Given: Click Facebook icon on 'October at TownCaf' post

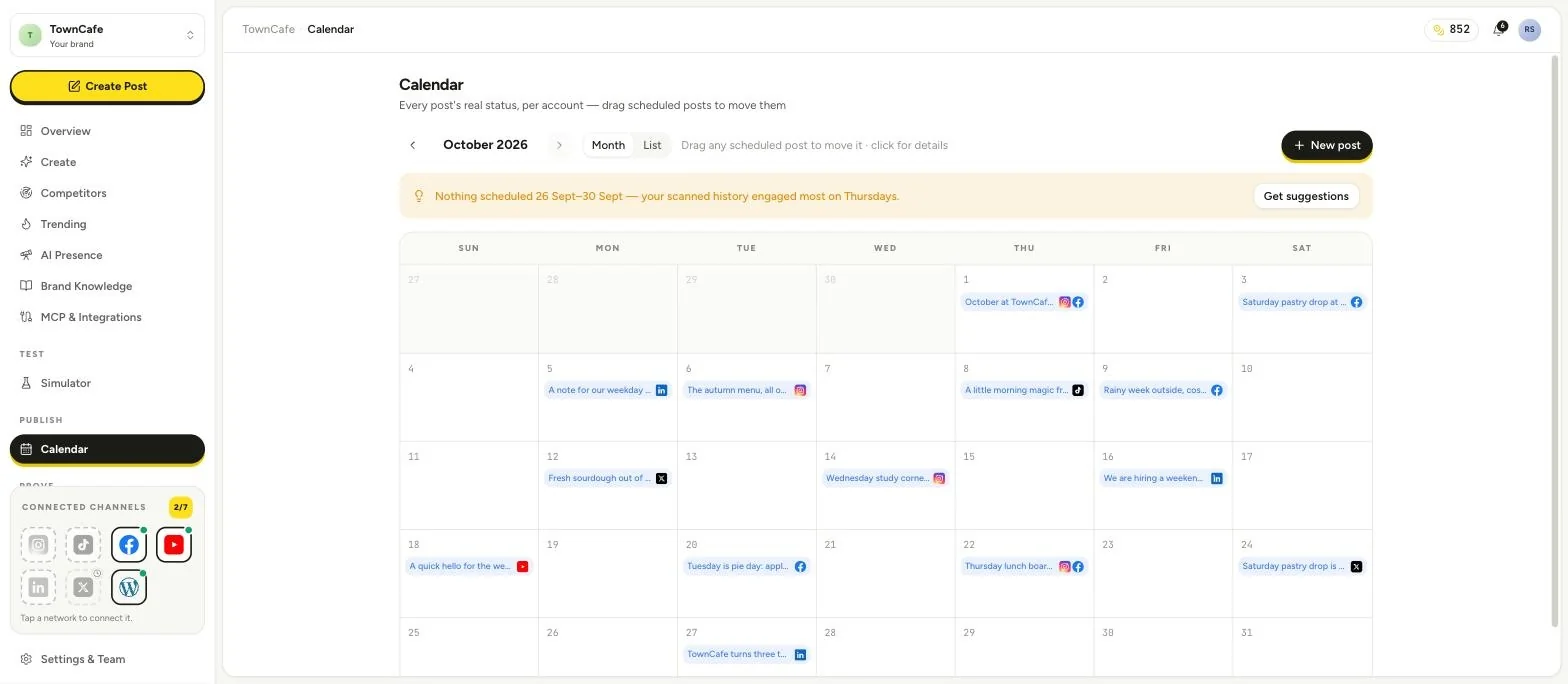Looking at the screenshot, I should pyautogui.click(x=1078, y=302).
